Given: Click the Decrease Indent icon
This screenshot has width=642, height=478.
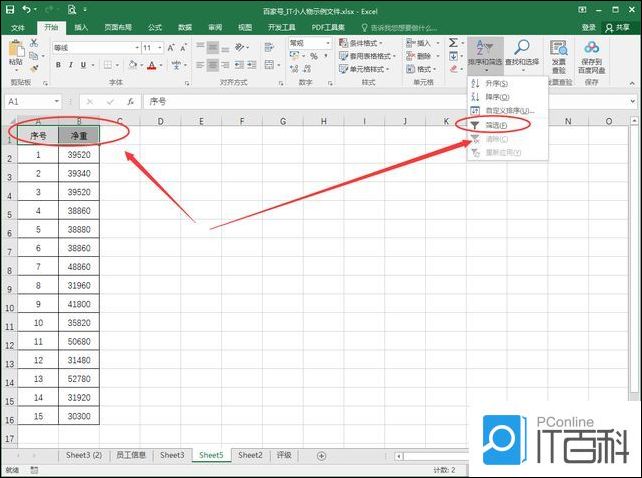Looking at the screenshot, I should tap(240, 65).
